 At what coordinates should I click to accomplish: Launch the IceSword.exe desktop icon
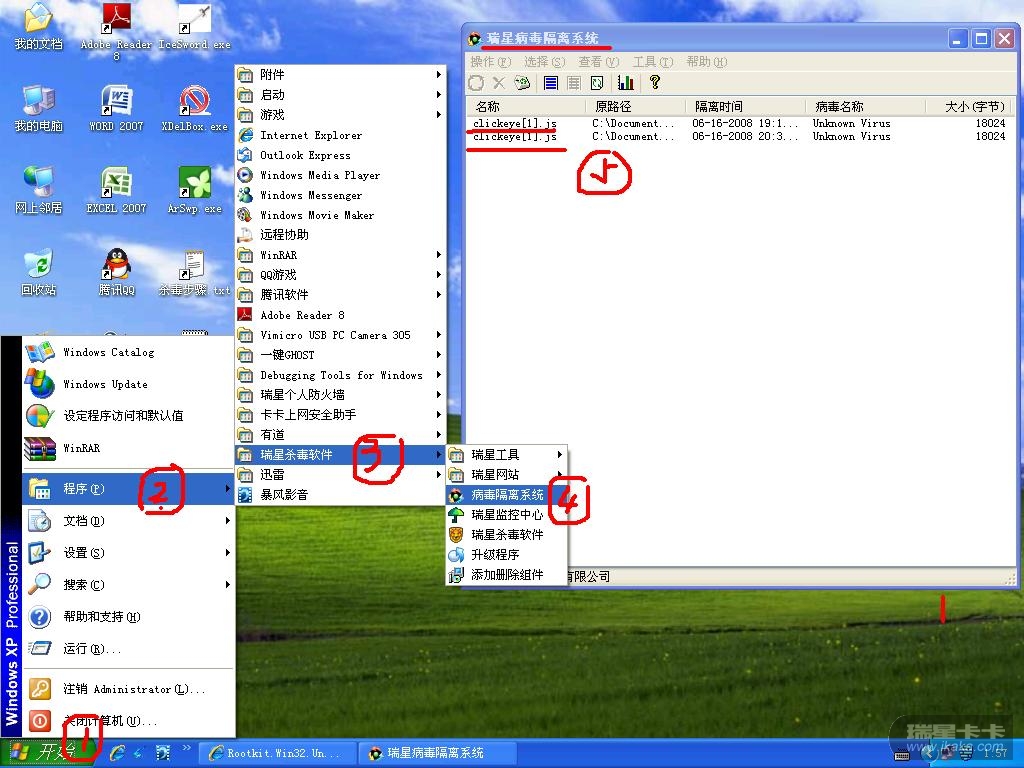pyautogui.click(x=195, y=27)
